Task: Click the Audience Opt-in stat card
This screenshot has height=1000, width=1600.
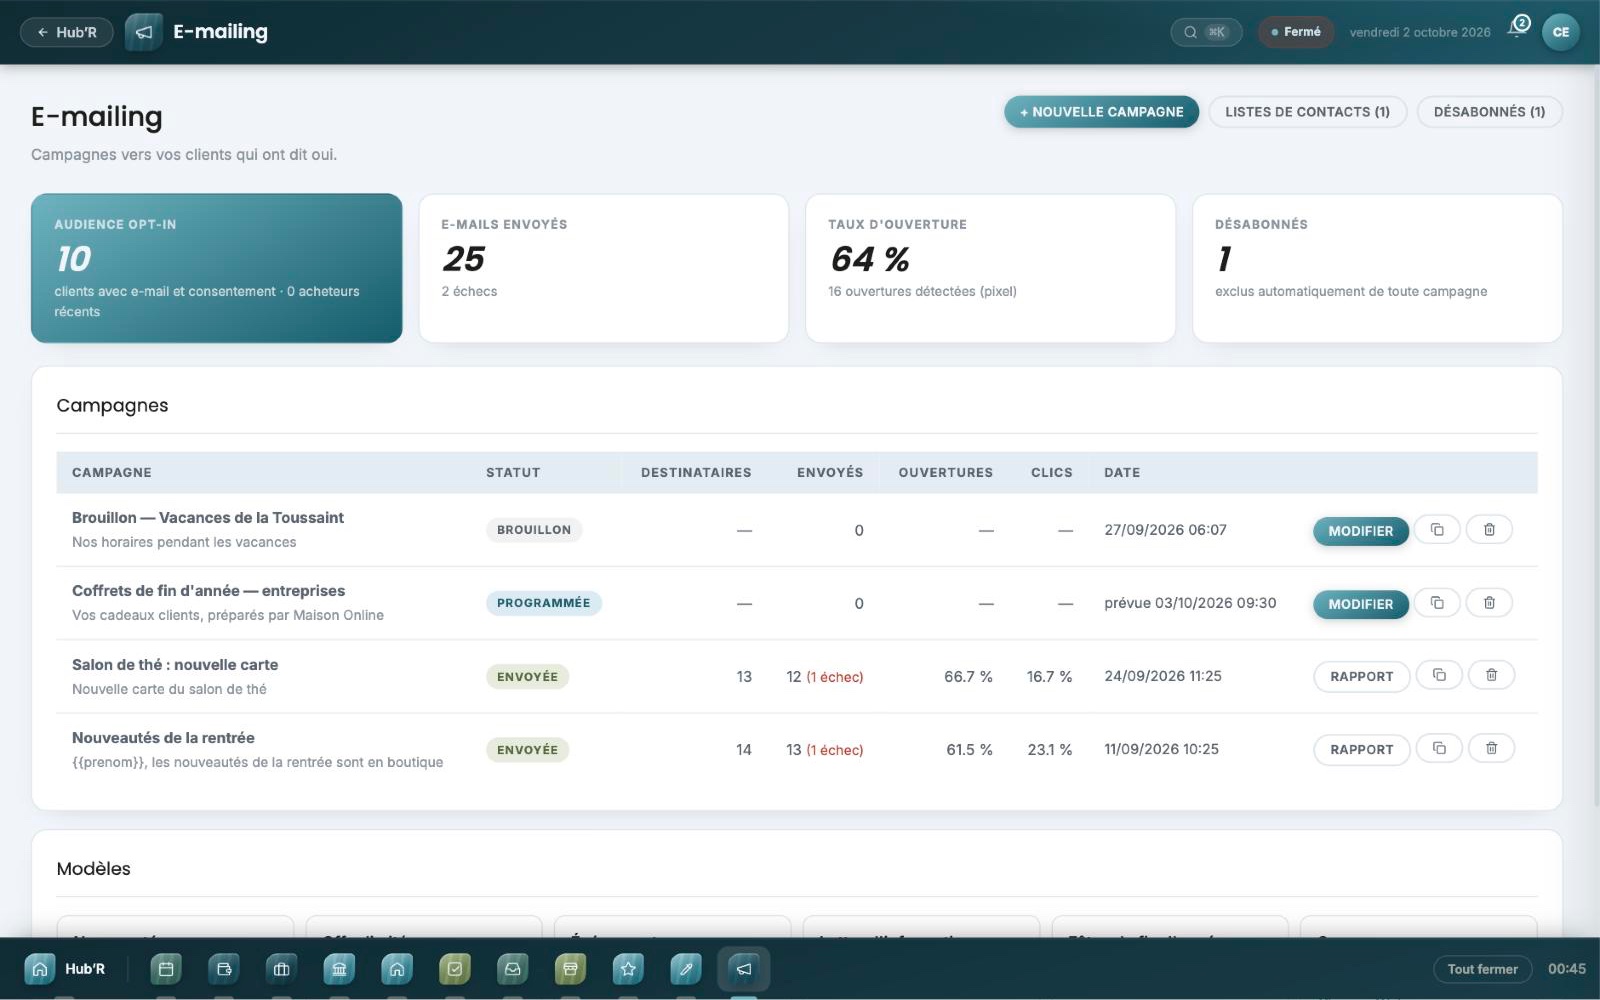Action: pyautogui.click(x=217, y=268)
